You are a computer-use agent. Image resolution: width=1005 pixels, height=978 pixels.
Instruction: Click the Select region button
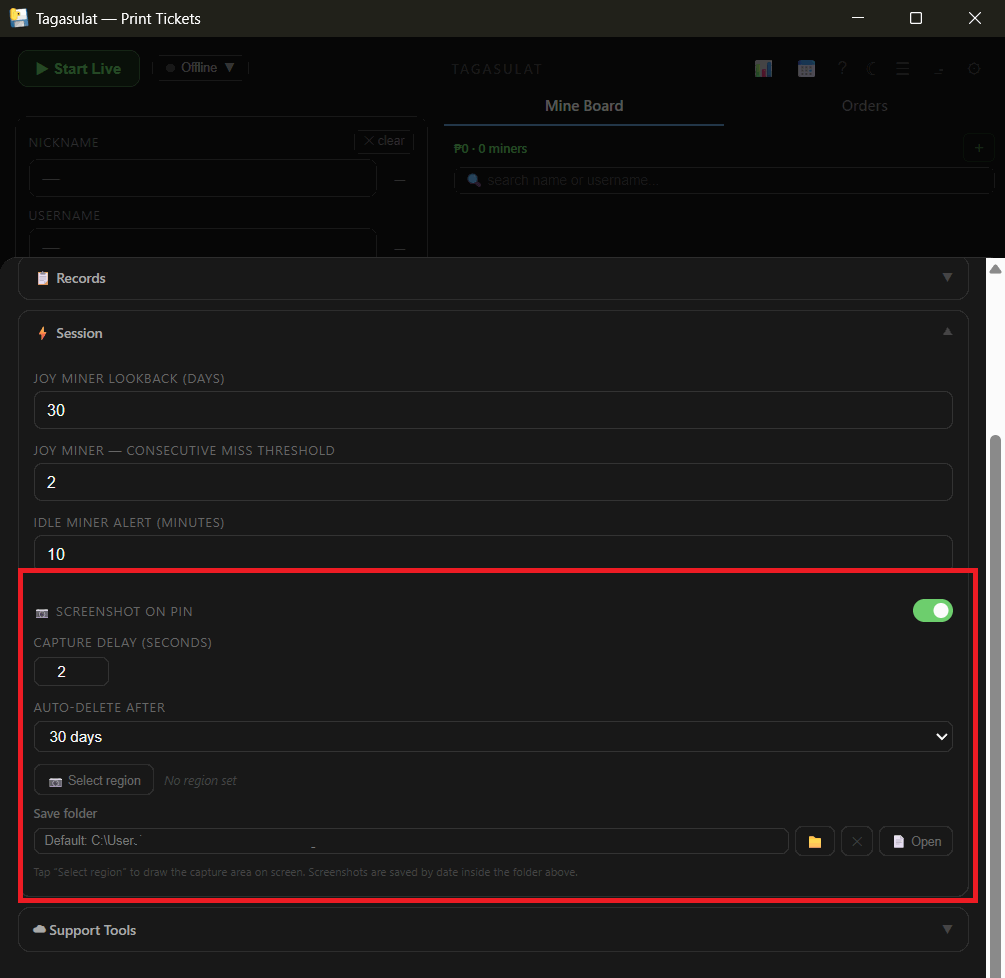(94, 780)
